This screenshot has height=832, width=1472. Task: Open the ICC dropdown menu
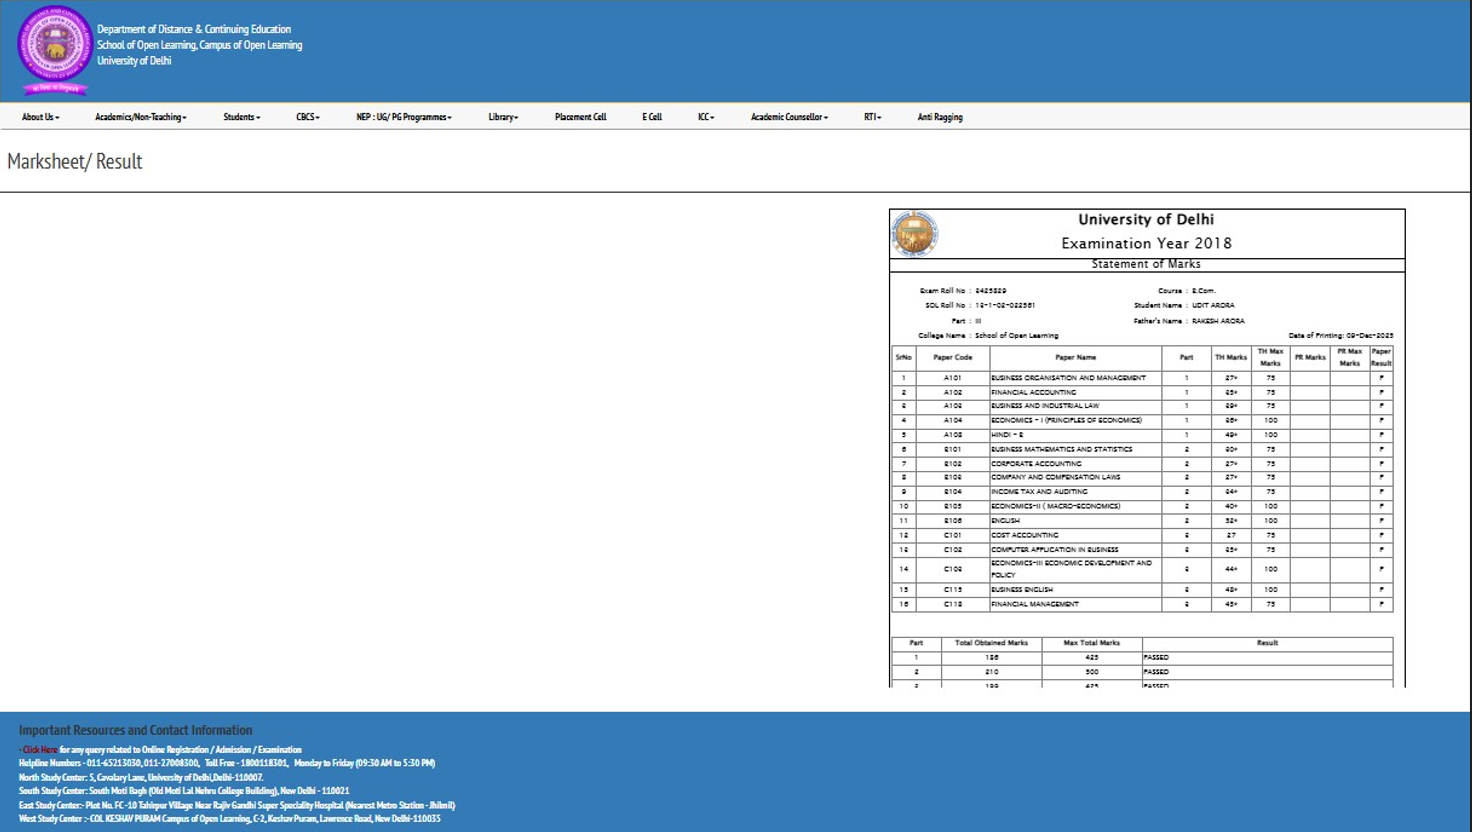706,117
